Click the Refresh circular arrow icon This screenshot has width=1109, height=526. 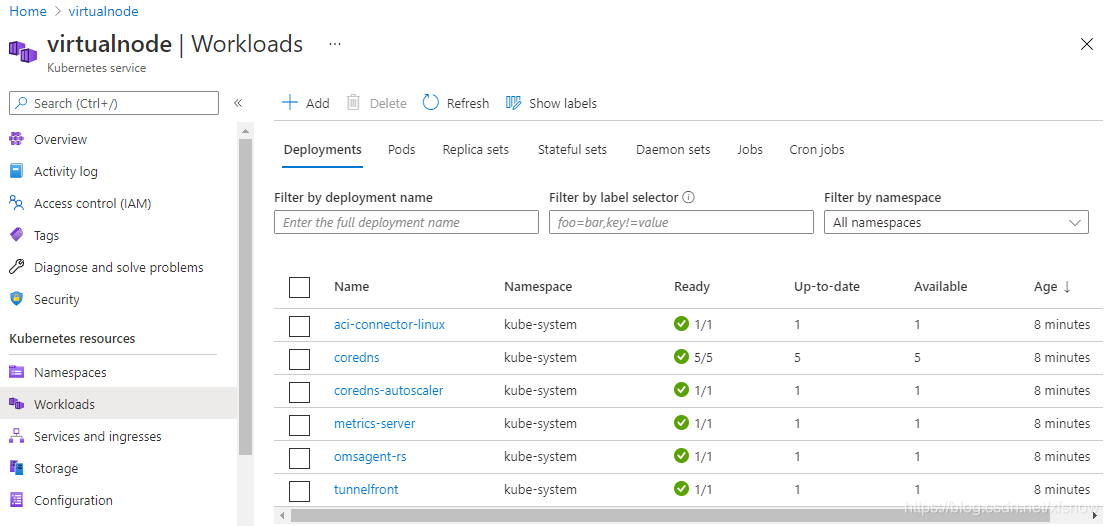[x=431, y=103]
